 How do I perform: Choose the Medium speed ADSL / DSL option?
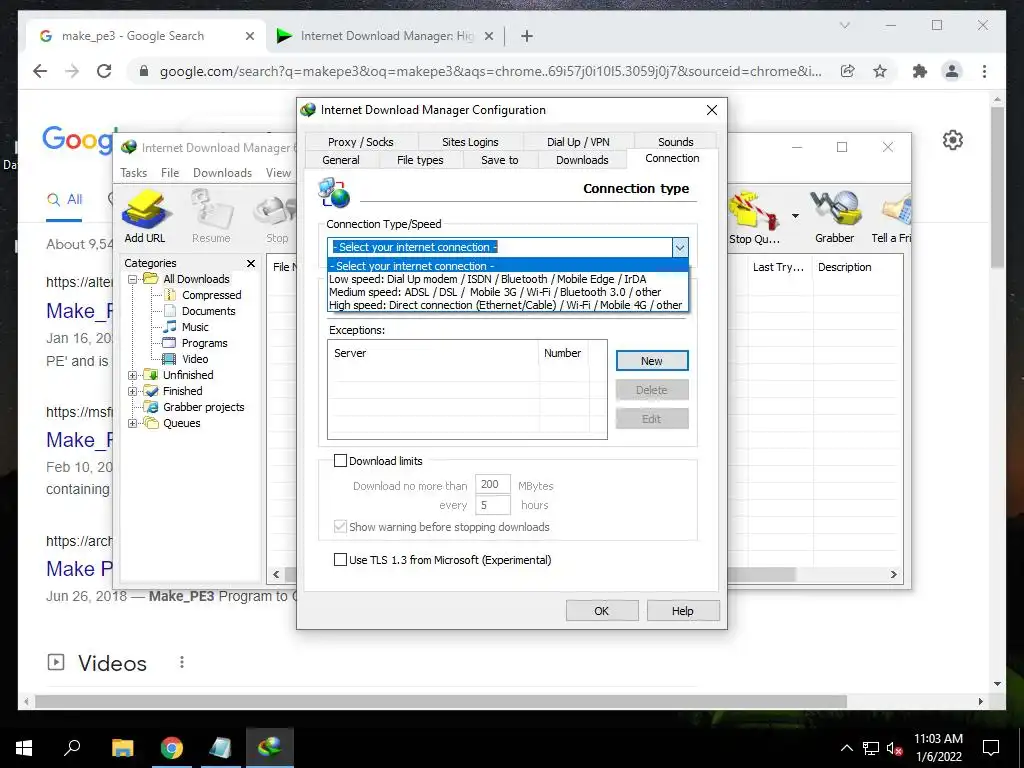coord(508,293)
